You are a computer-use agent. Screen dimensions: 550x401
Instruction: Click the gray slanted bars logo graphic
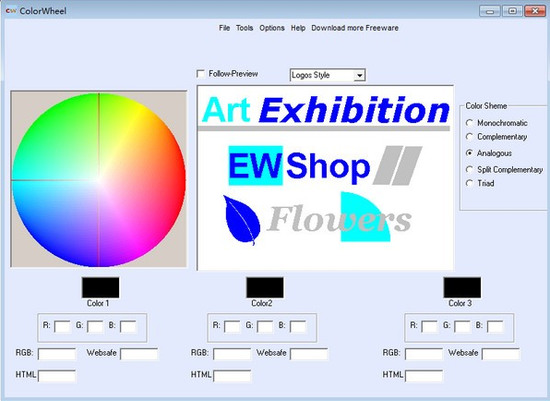397,165
